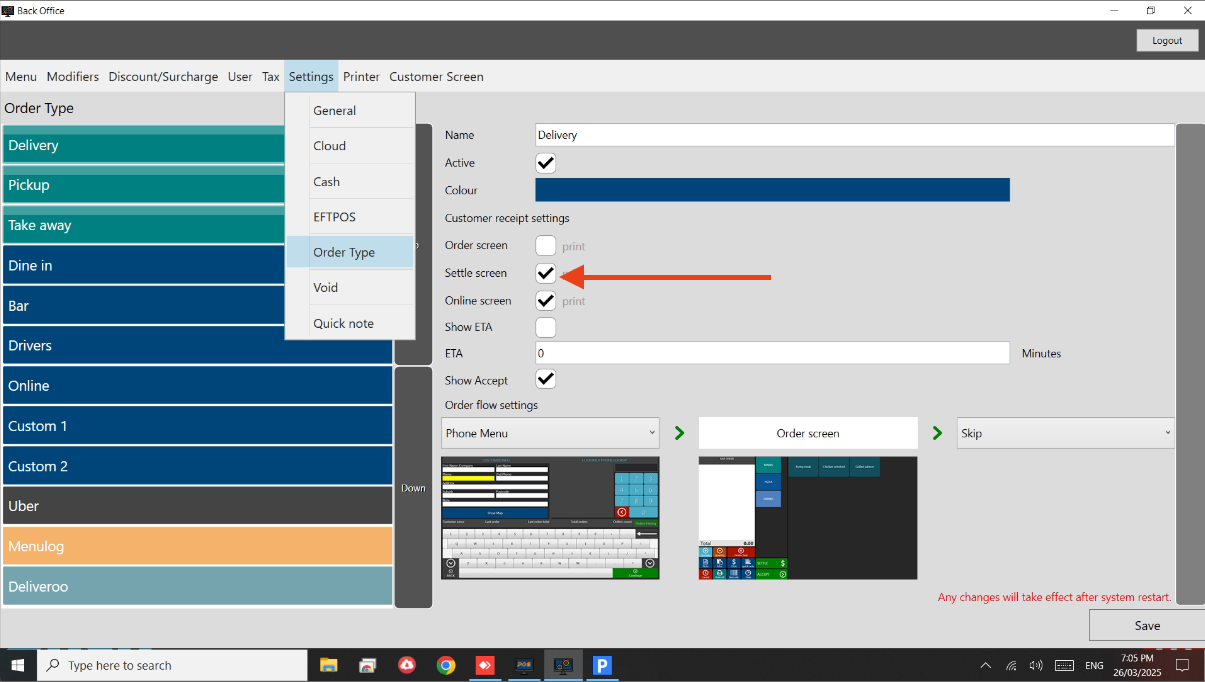Click the network icon in system tray
This screenshot has width=1205, height=682.
coord(1011,665)
